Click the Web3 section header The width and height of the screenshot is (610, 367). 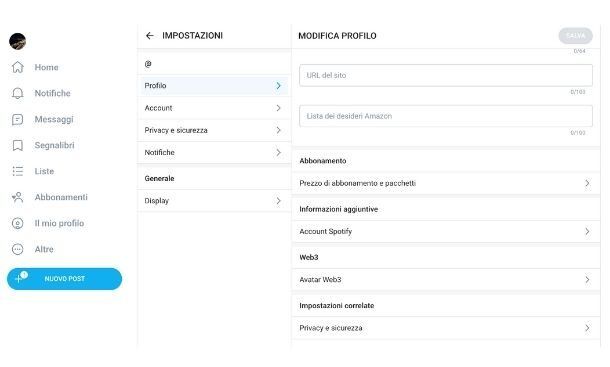pyautogui.click(x=309, y=257)
